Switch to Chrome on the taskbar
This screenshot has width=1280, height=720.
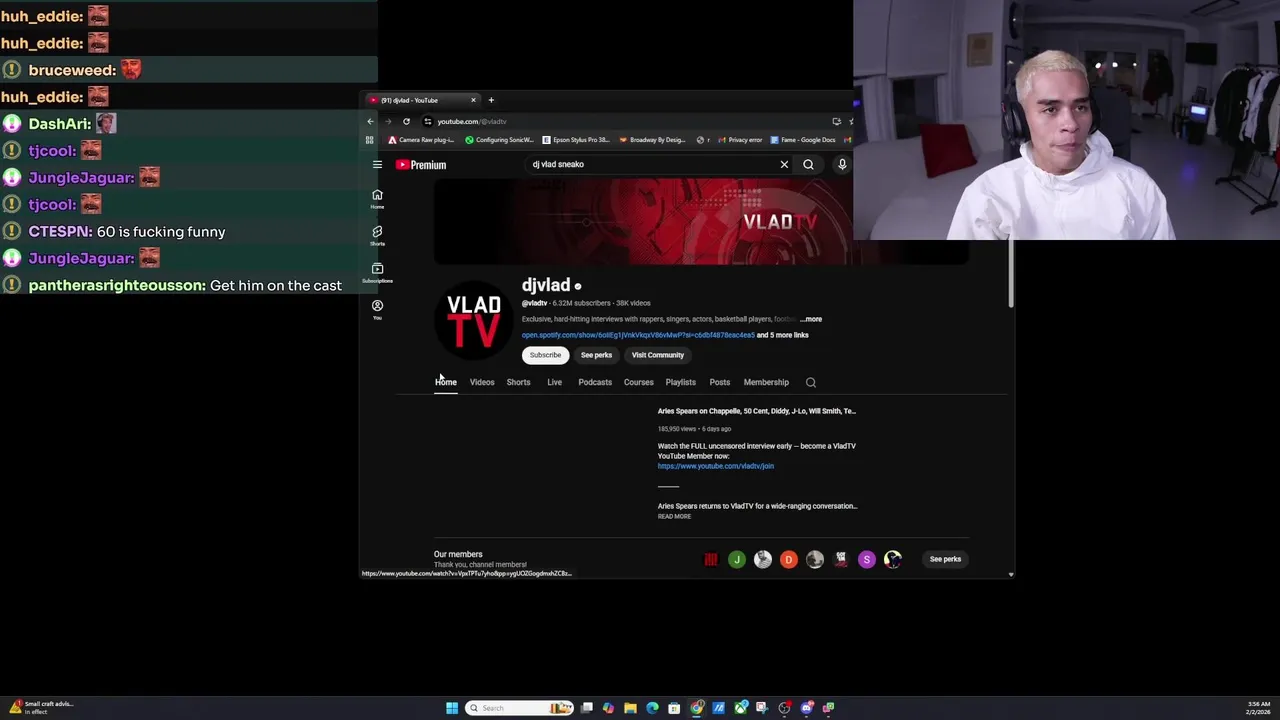pyautogui.click(x=697, y=708)
